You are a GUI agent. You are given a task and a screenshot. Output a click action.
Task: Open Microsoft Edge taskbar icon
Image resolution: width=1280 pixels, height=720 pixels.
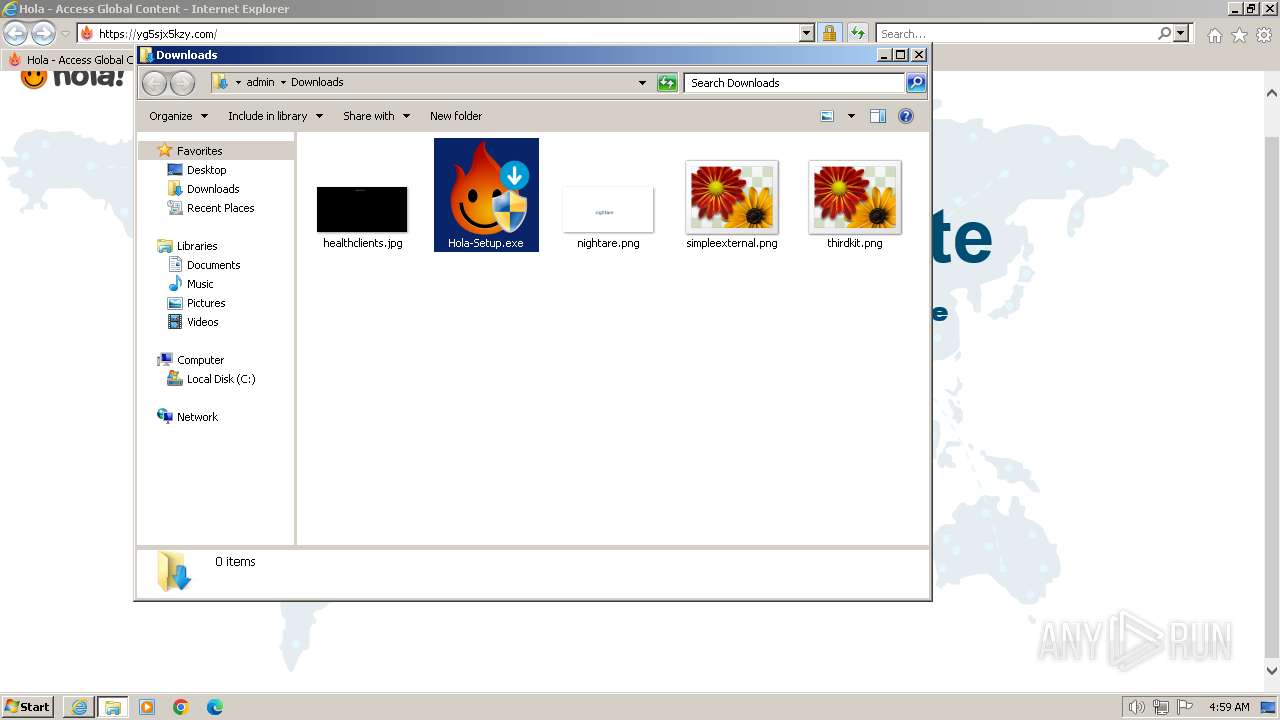pyautogui.click(x=215, y=707)
